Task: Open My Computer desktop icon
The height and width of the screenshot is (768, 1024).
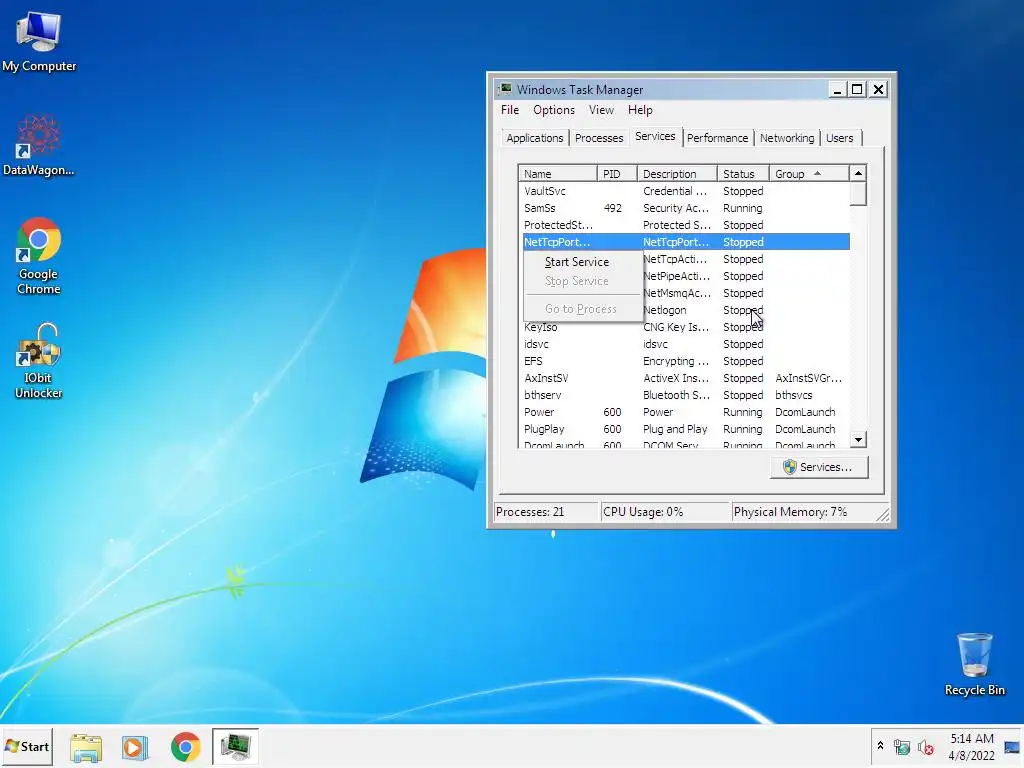Action: point(39,42)
